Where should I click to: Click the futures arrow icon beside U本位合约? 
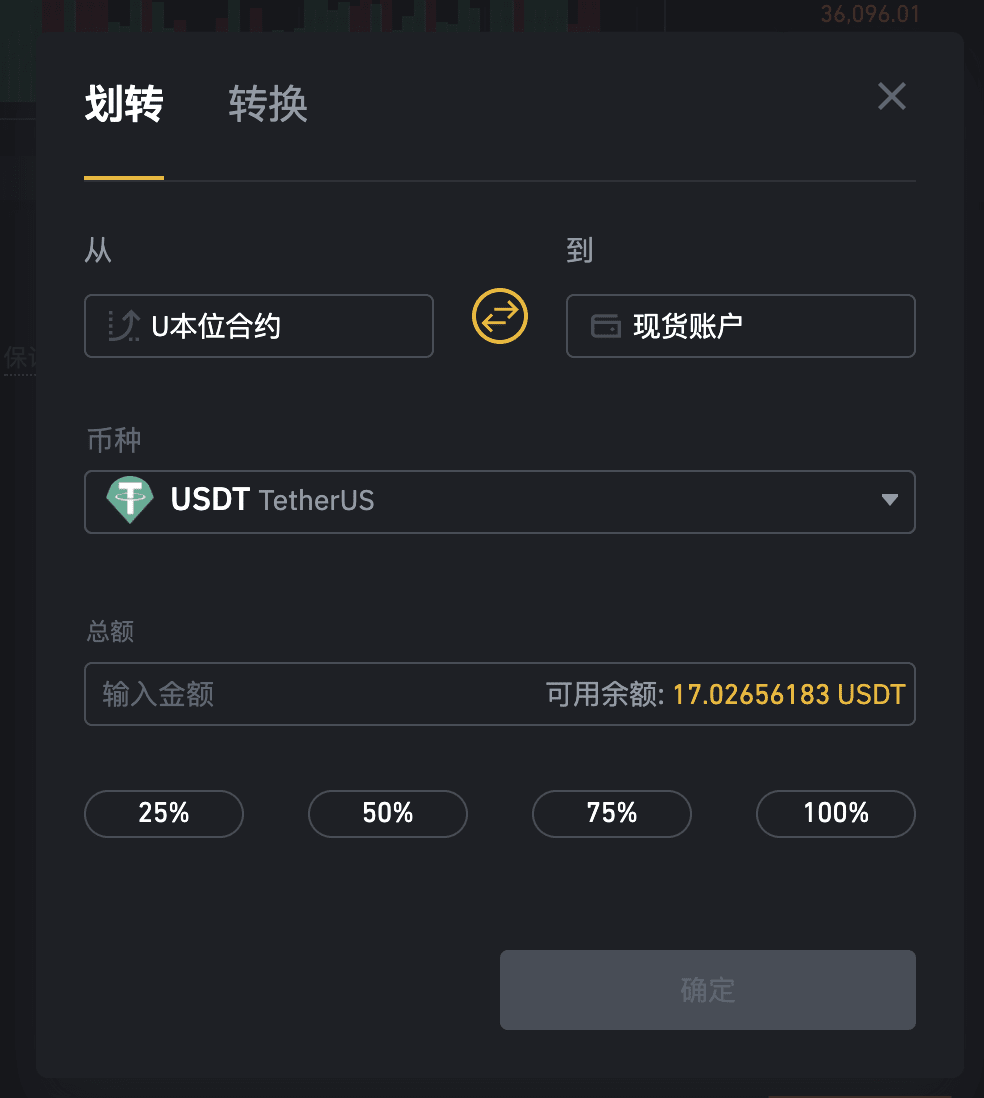point(124,326)
